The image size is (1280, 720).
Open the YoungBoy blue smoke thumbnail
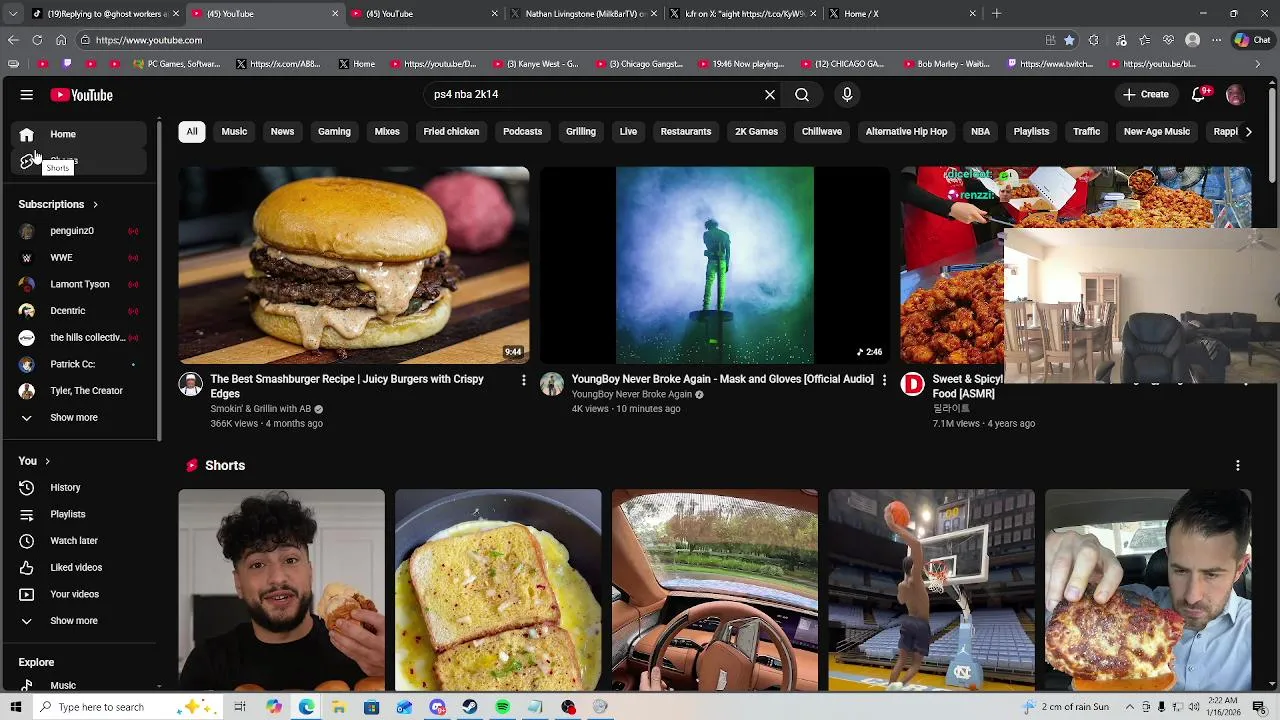[x=715, y=265]
